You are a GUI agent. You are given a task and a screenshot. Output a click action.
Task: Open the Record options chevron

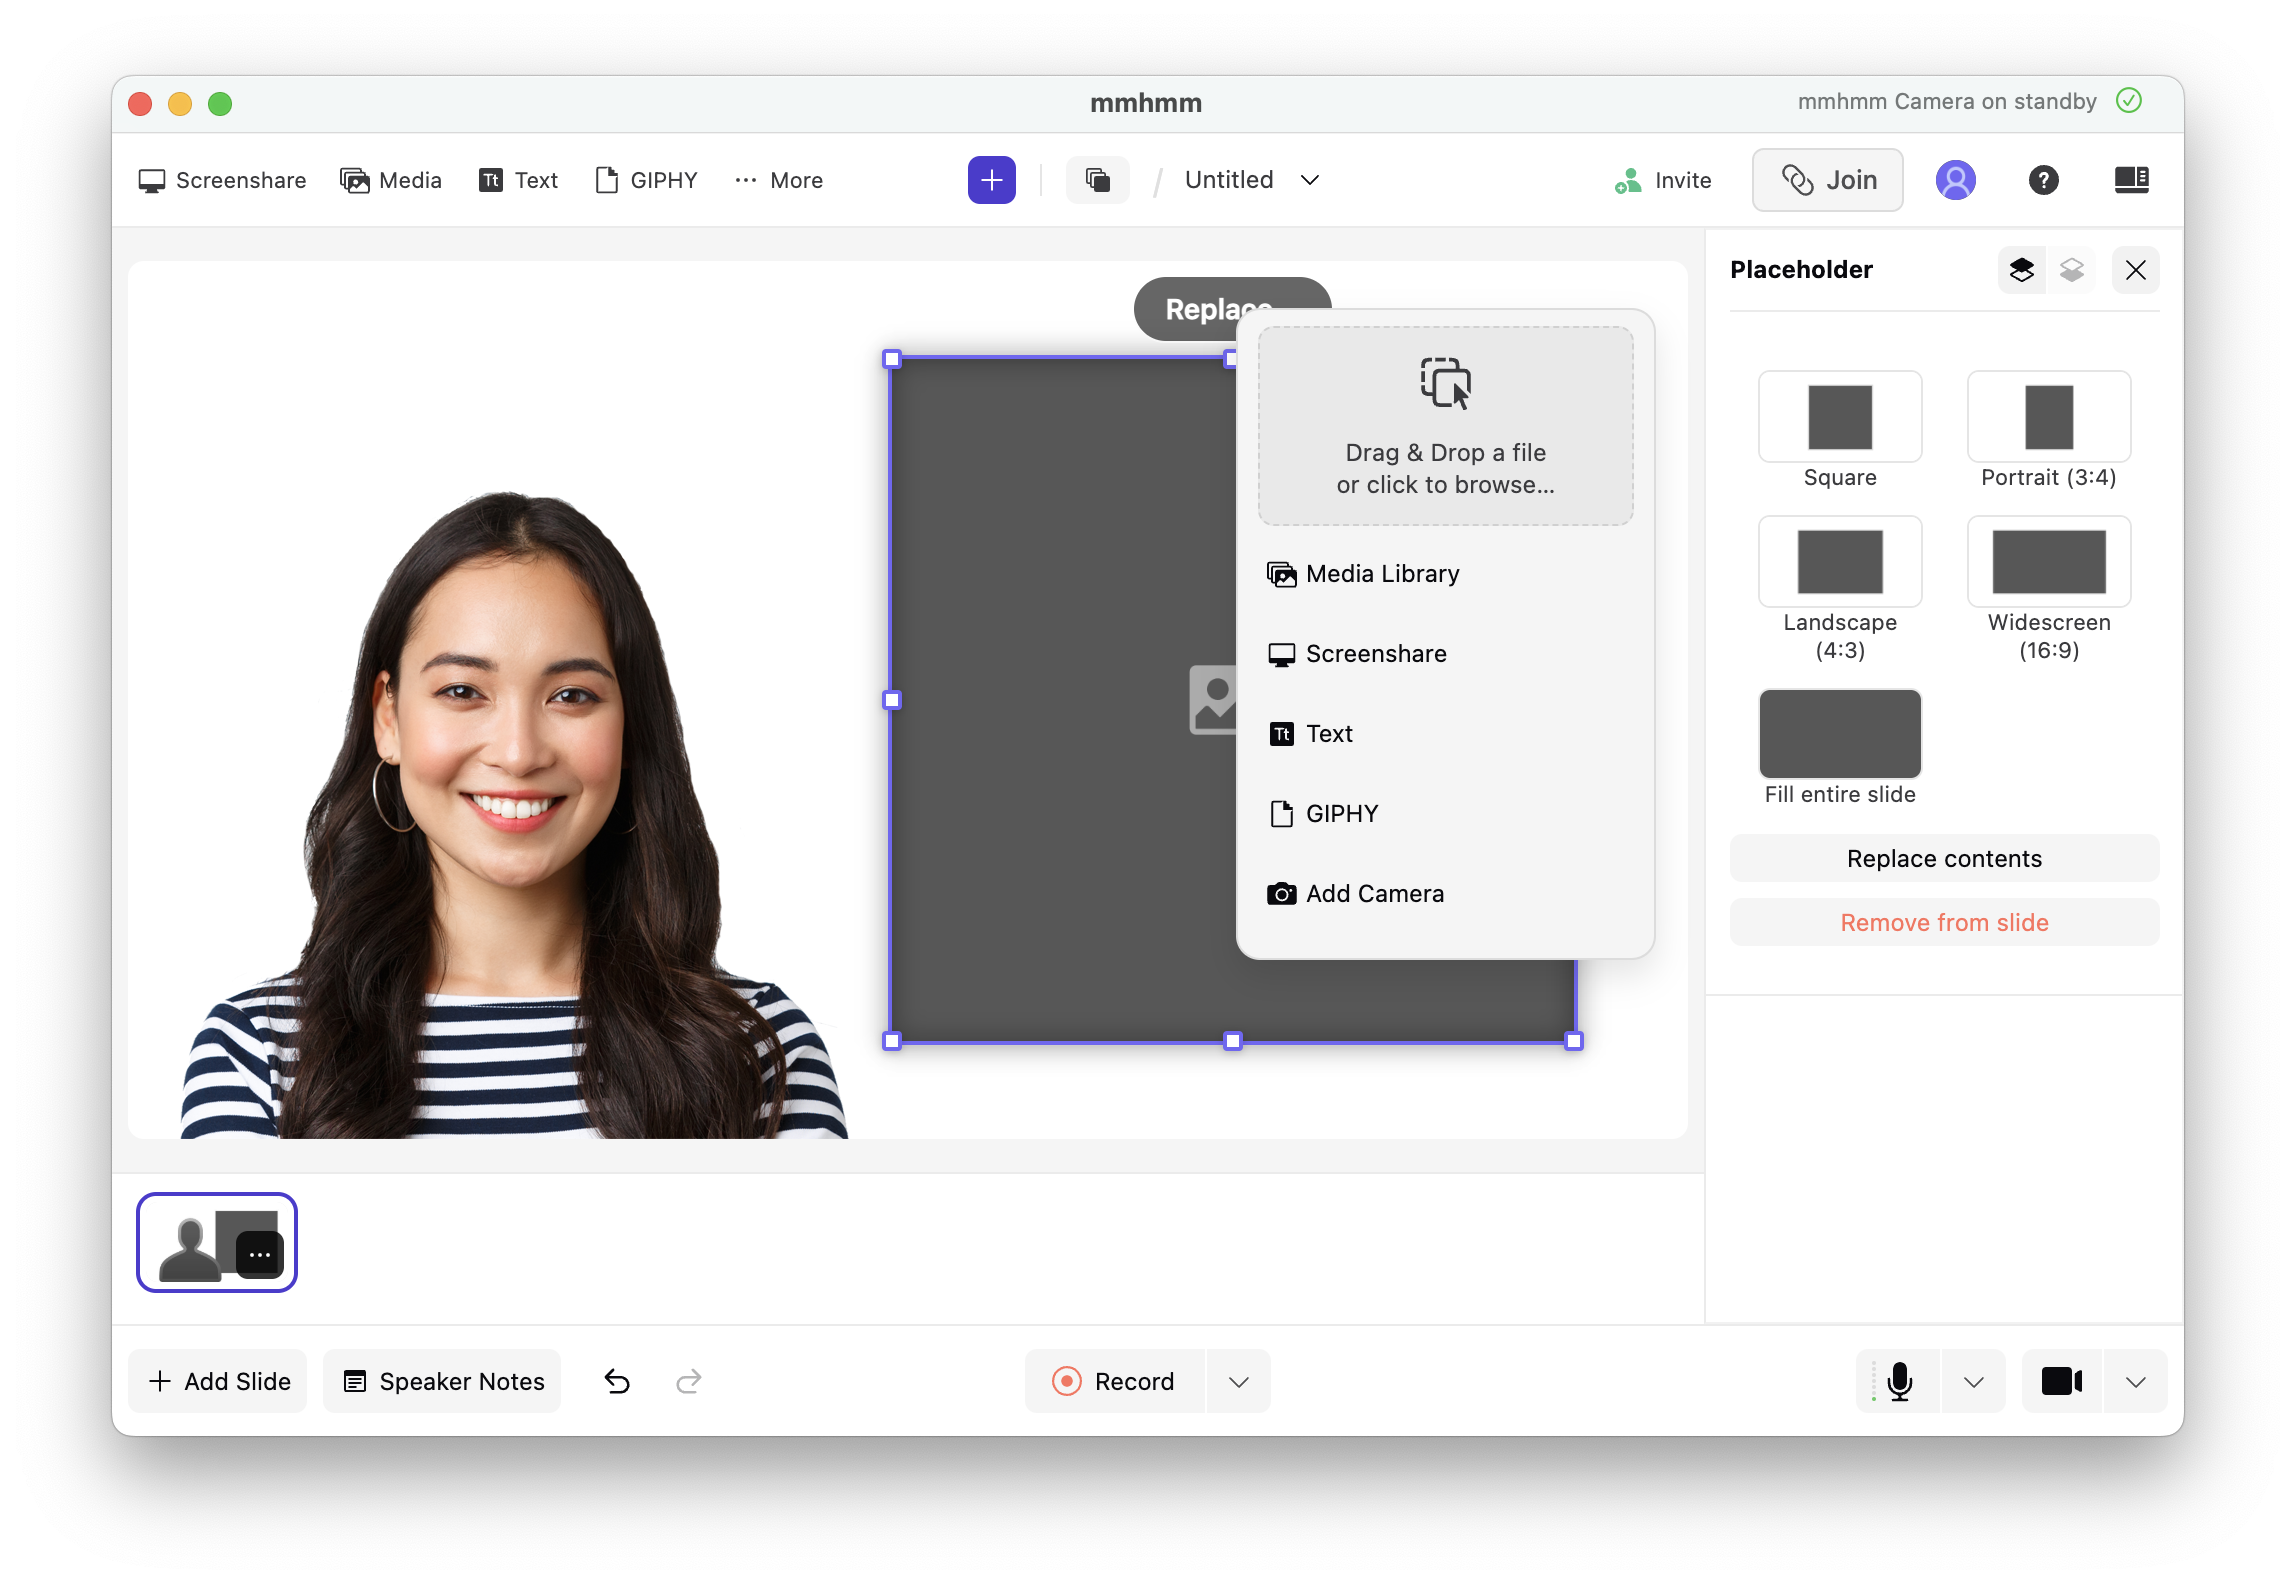[x=1238, y=1381]
